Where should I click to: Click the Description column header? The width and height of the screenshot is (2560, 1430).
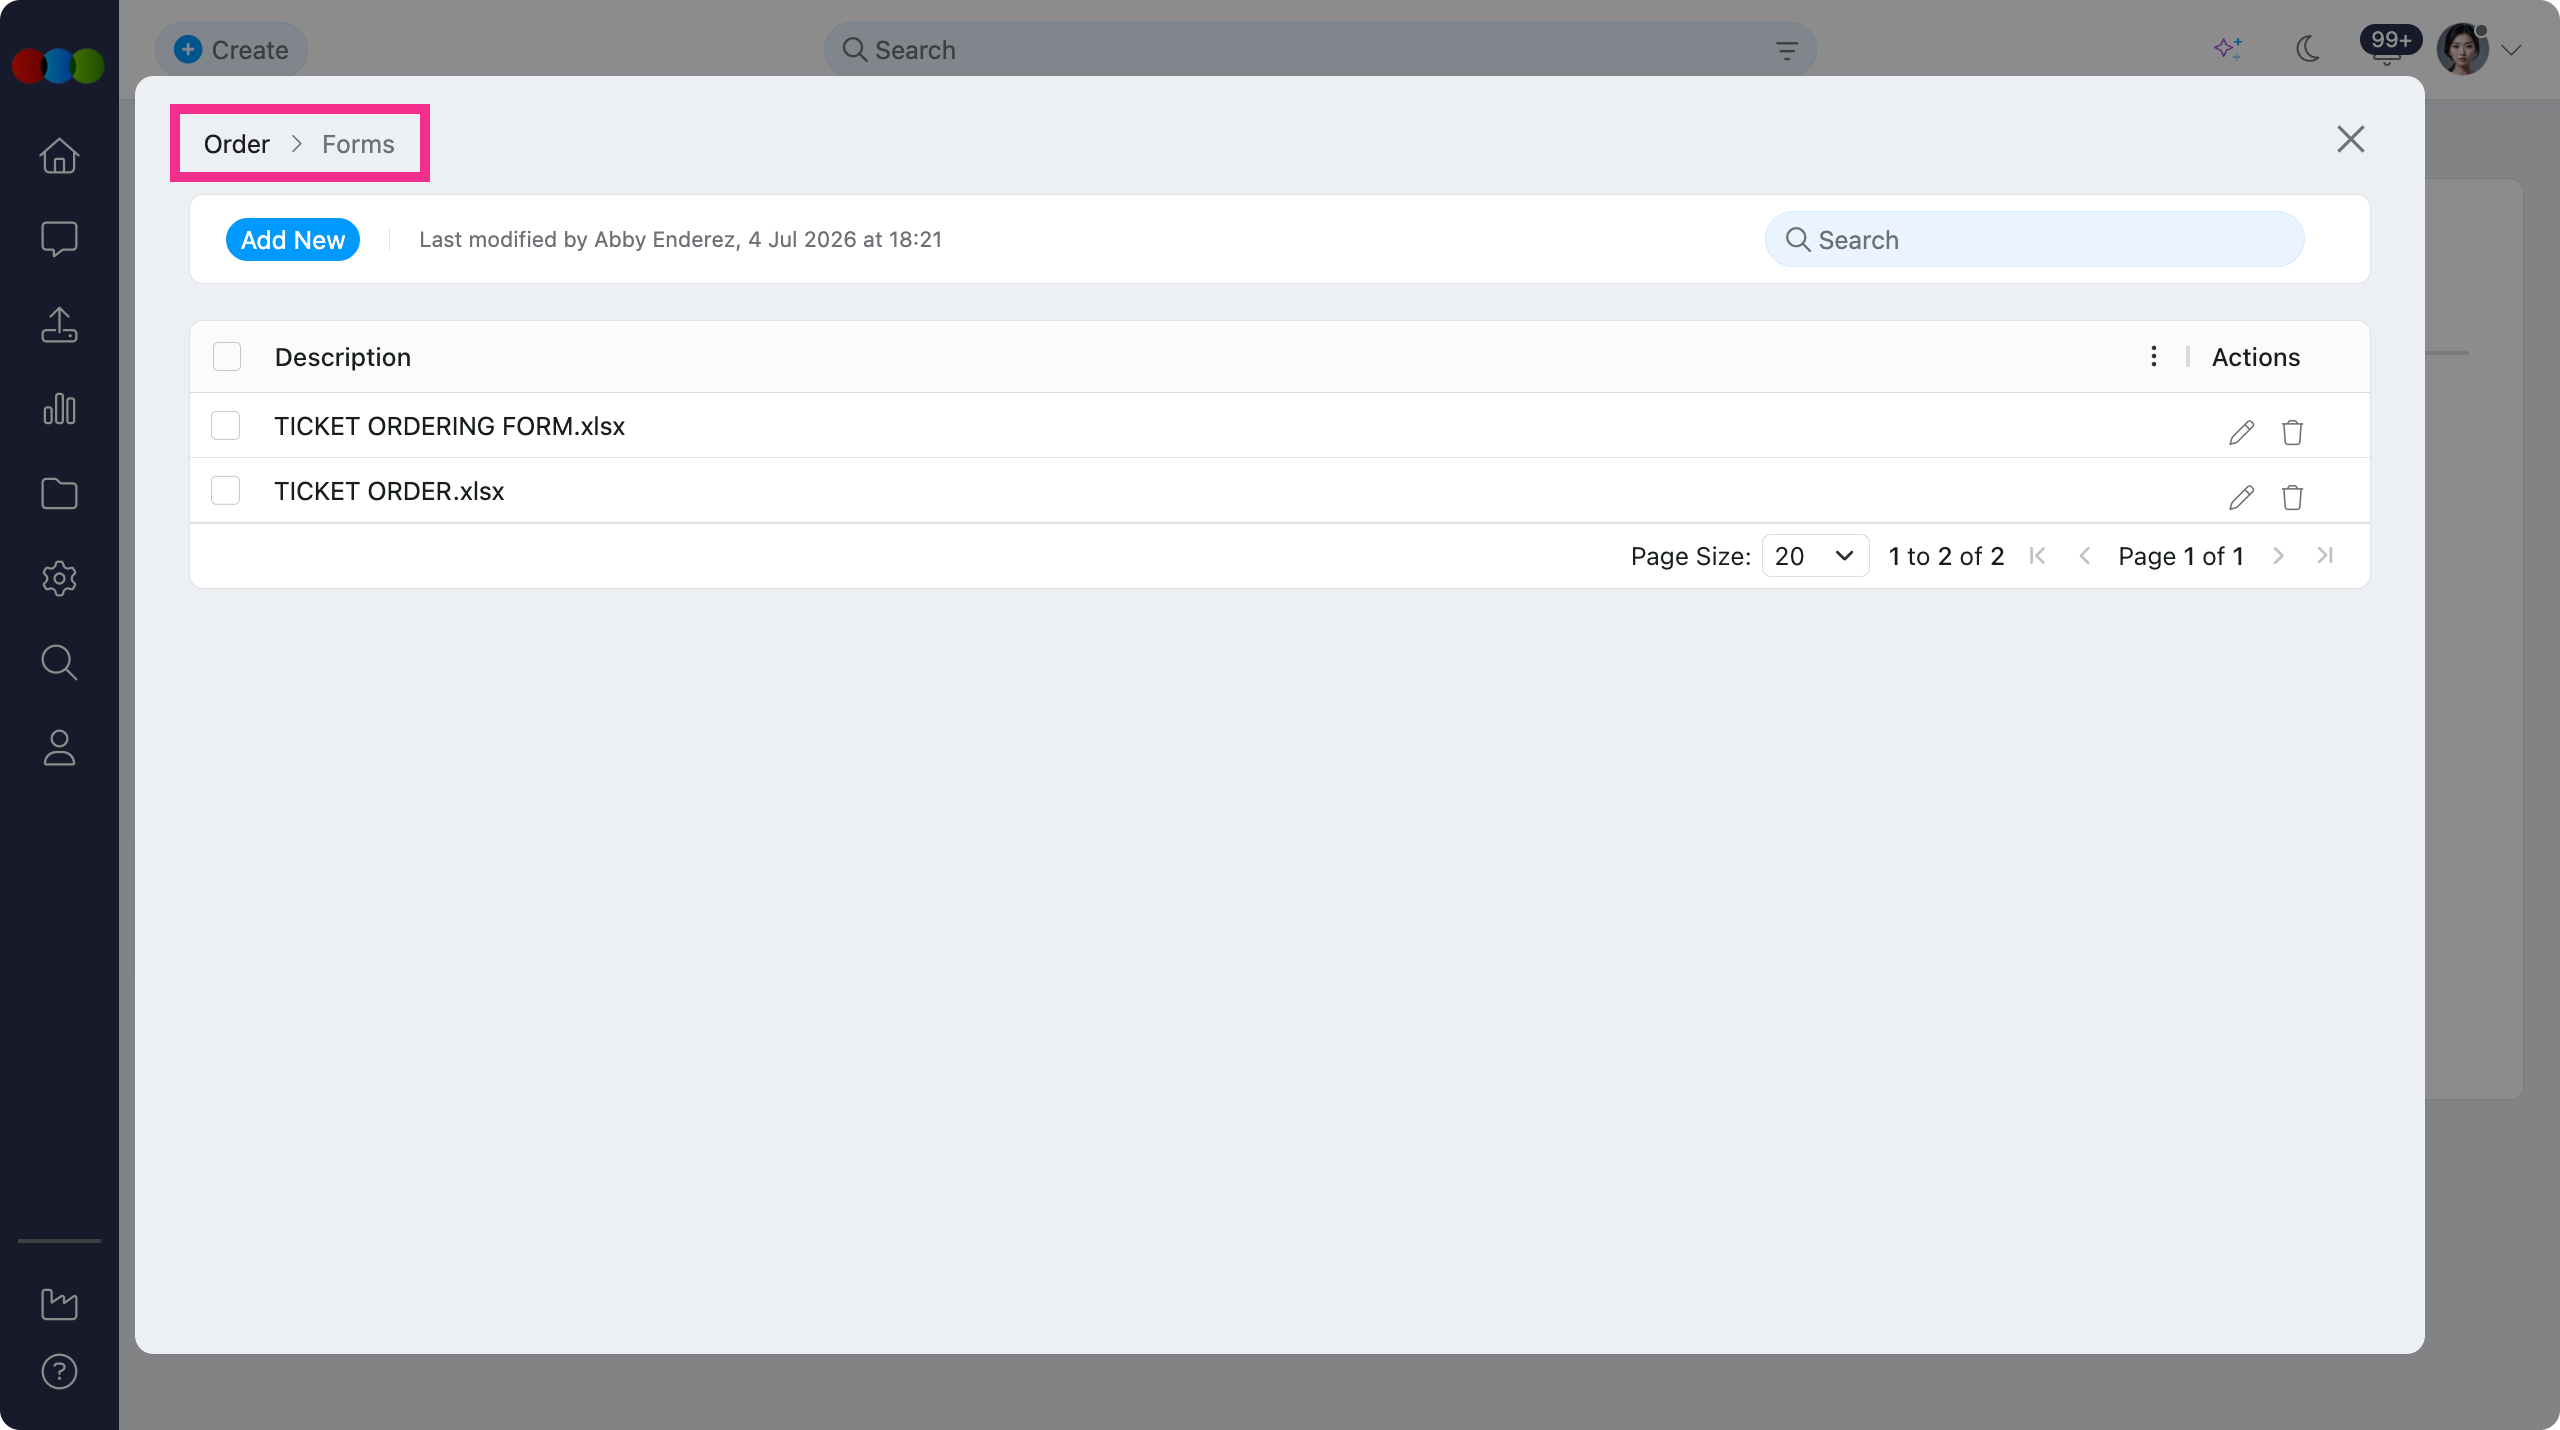click(342, 357)
